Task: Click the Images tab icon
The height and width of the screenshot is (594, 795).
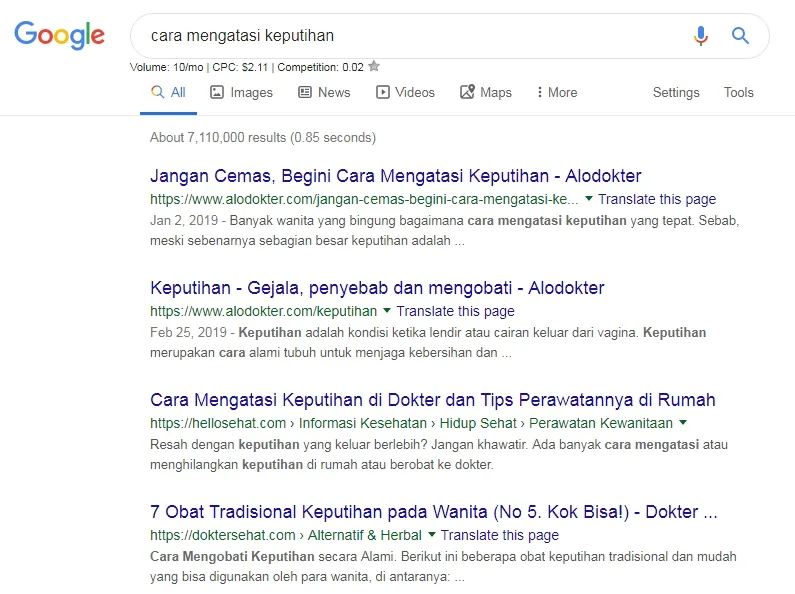Action: tap(217, 92)
